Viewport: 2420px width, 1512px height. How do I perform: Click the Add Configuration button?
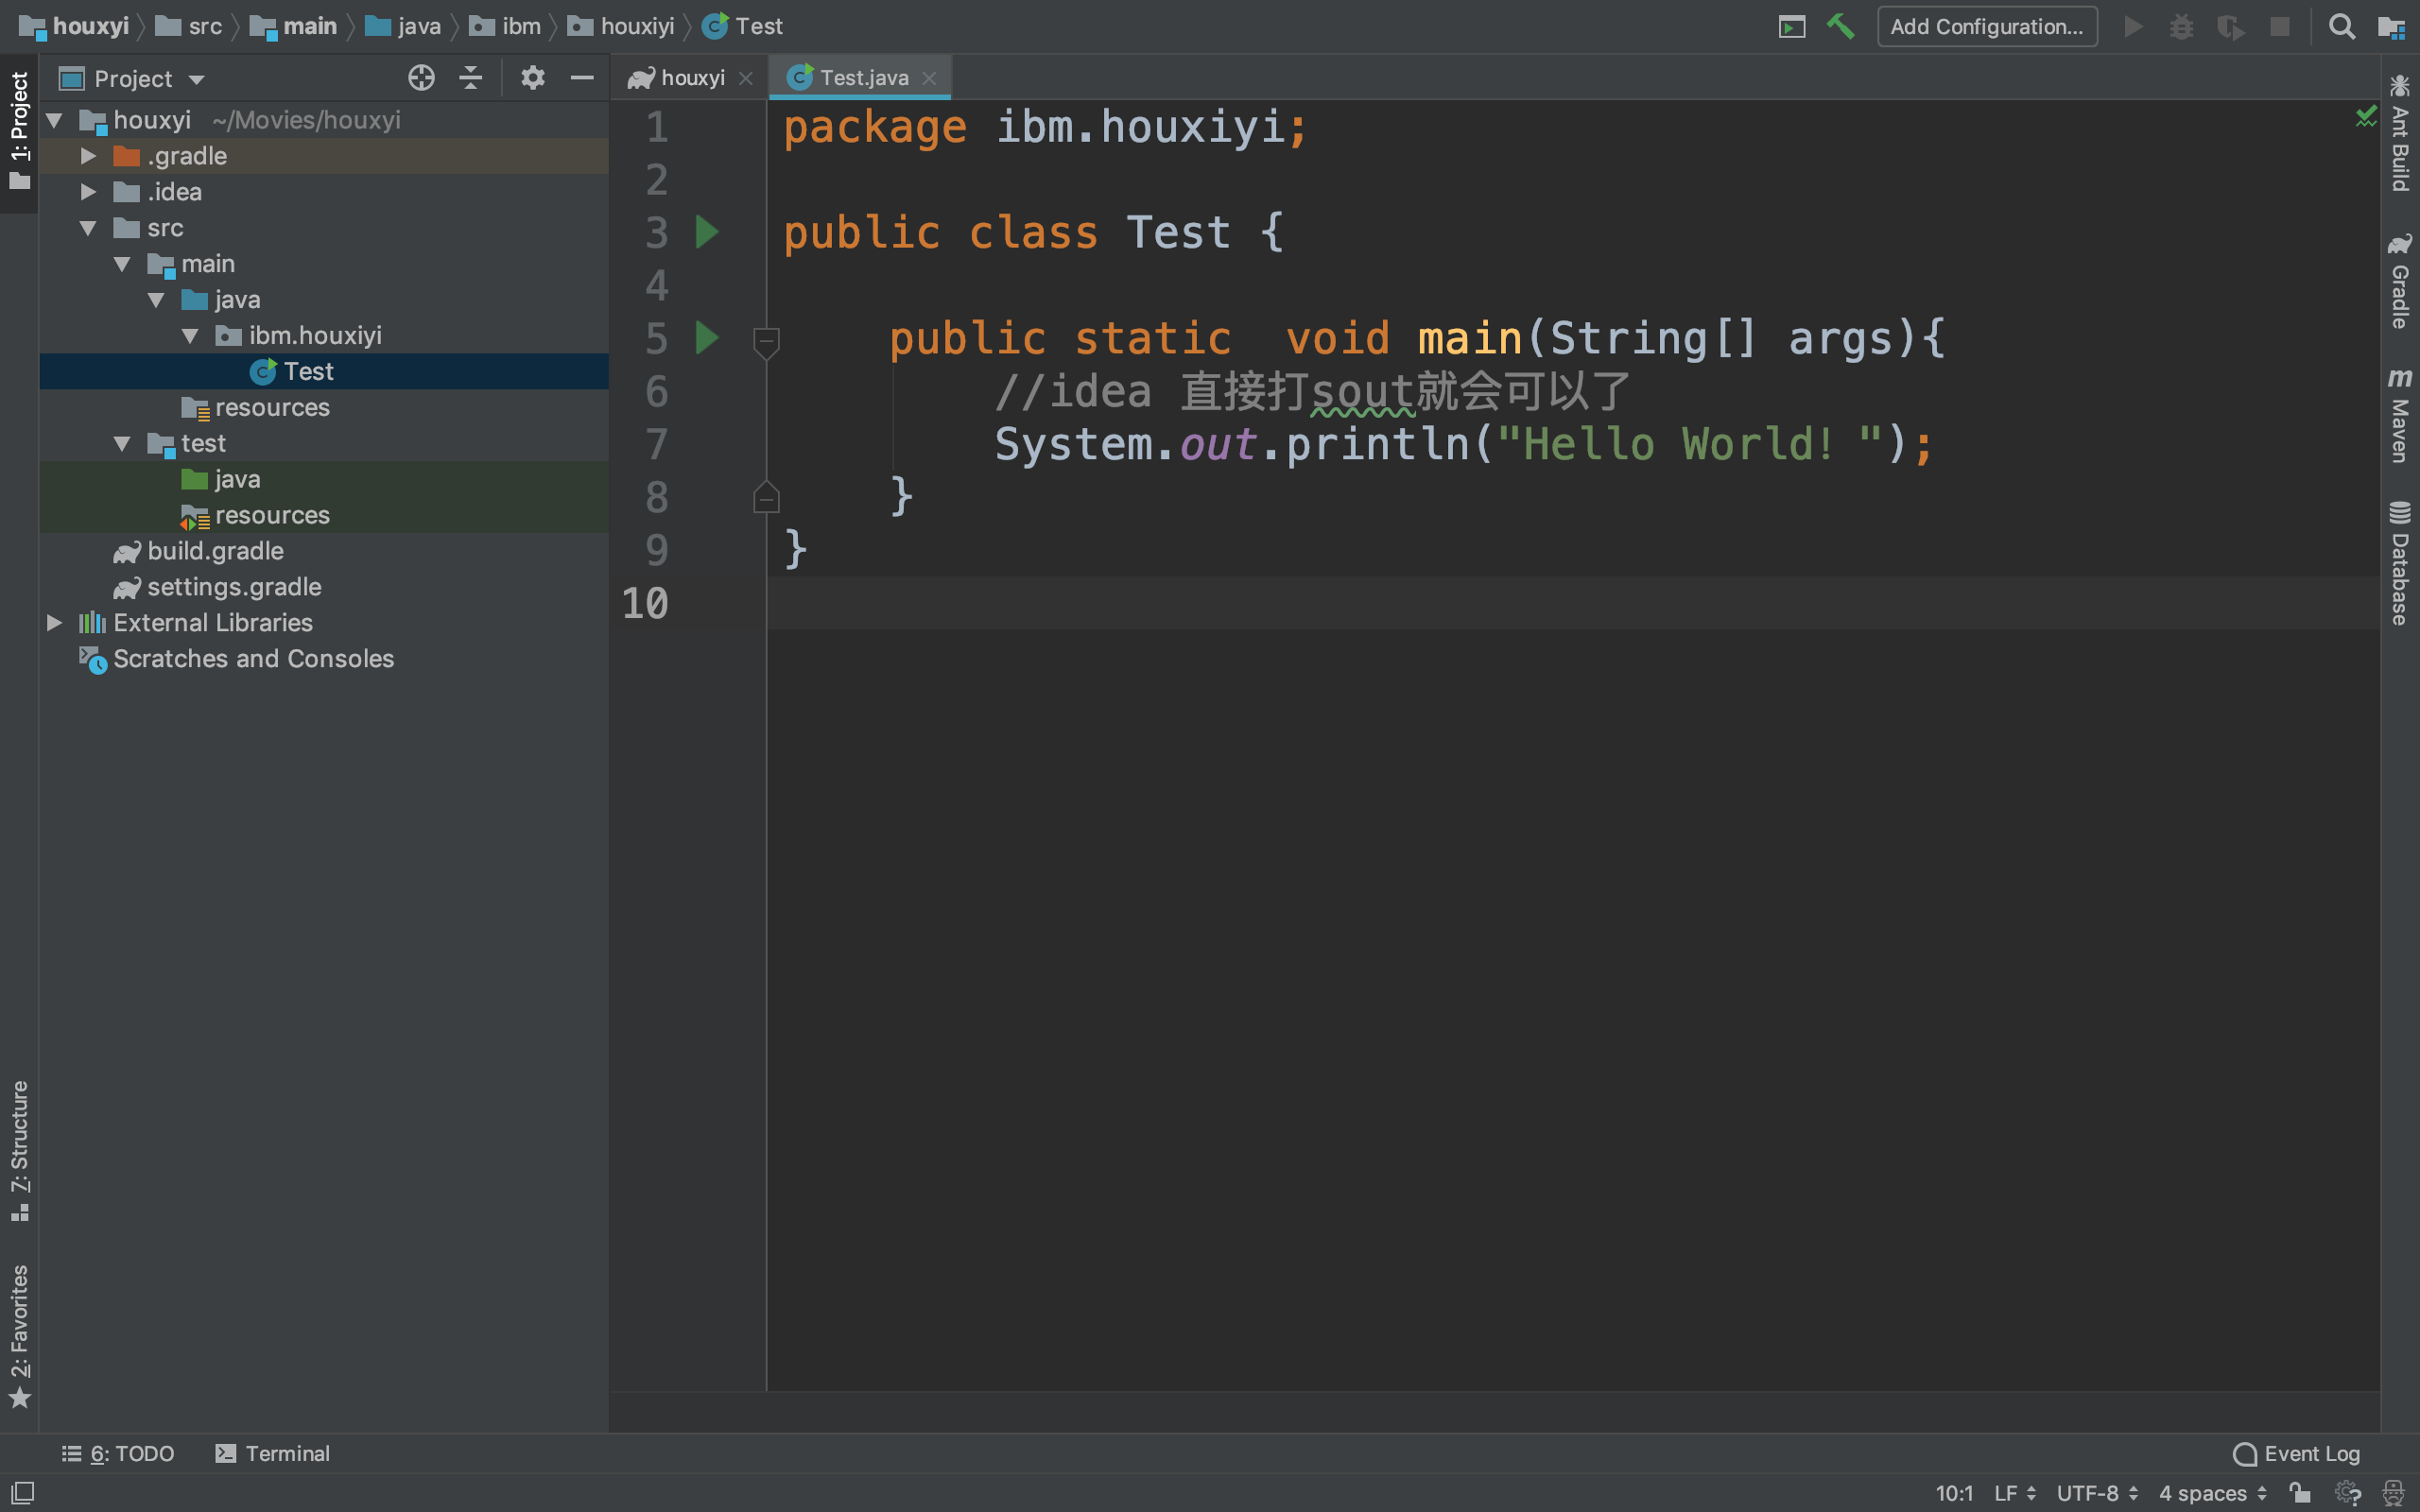click(1986, 26)
